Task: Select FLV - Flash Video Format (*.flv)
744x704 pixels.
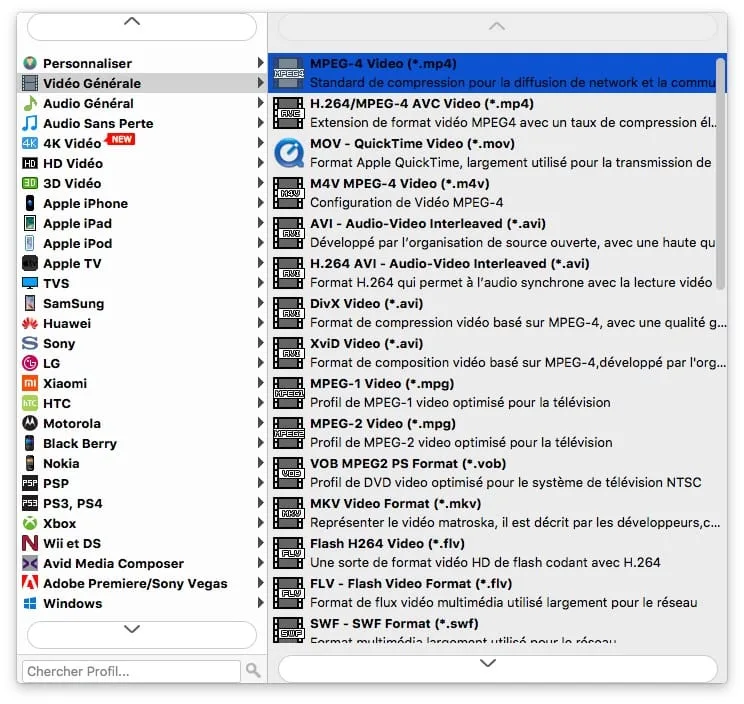Action: tap(497, 593)
